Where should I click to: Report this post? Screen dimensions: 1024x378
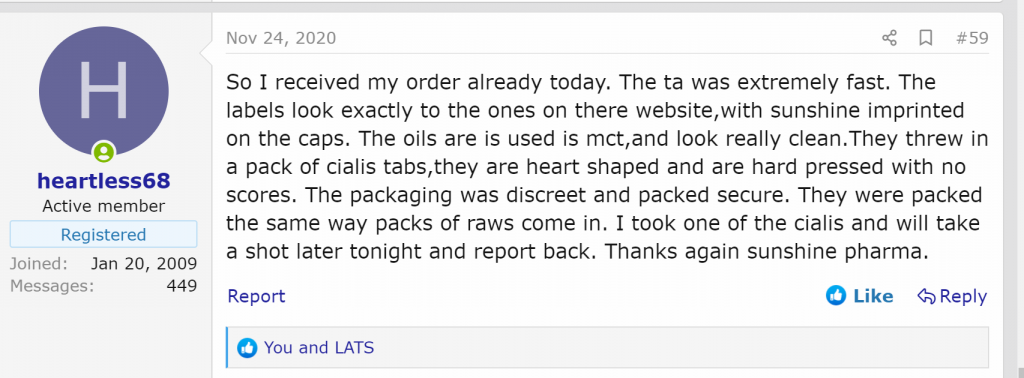[x=256, y=296]
